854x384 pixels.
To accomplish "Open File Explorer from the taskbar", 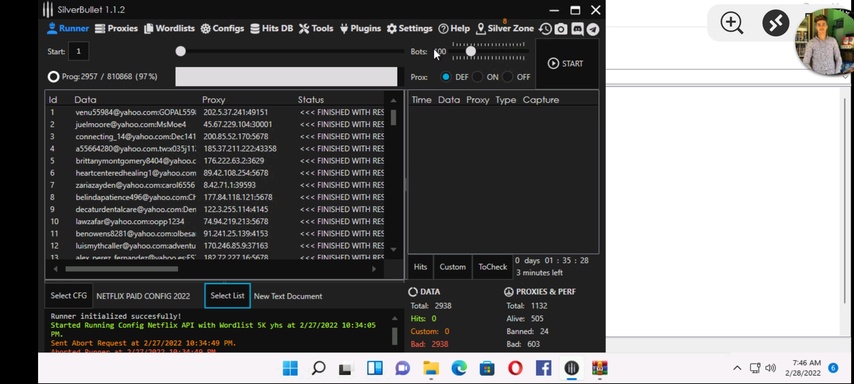I will coord(431,368).
